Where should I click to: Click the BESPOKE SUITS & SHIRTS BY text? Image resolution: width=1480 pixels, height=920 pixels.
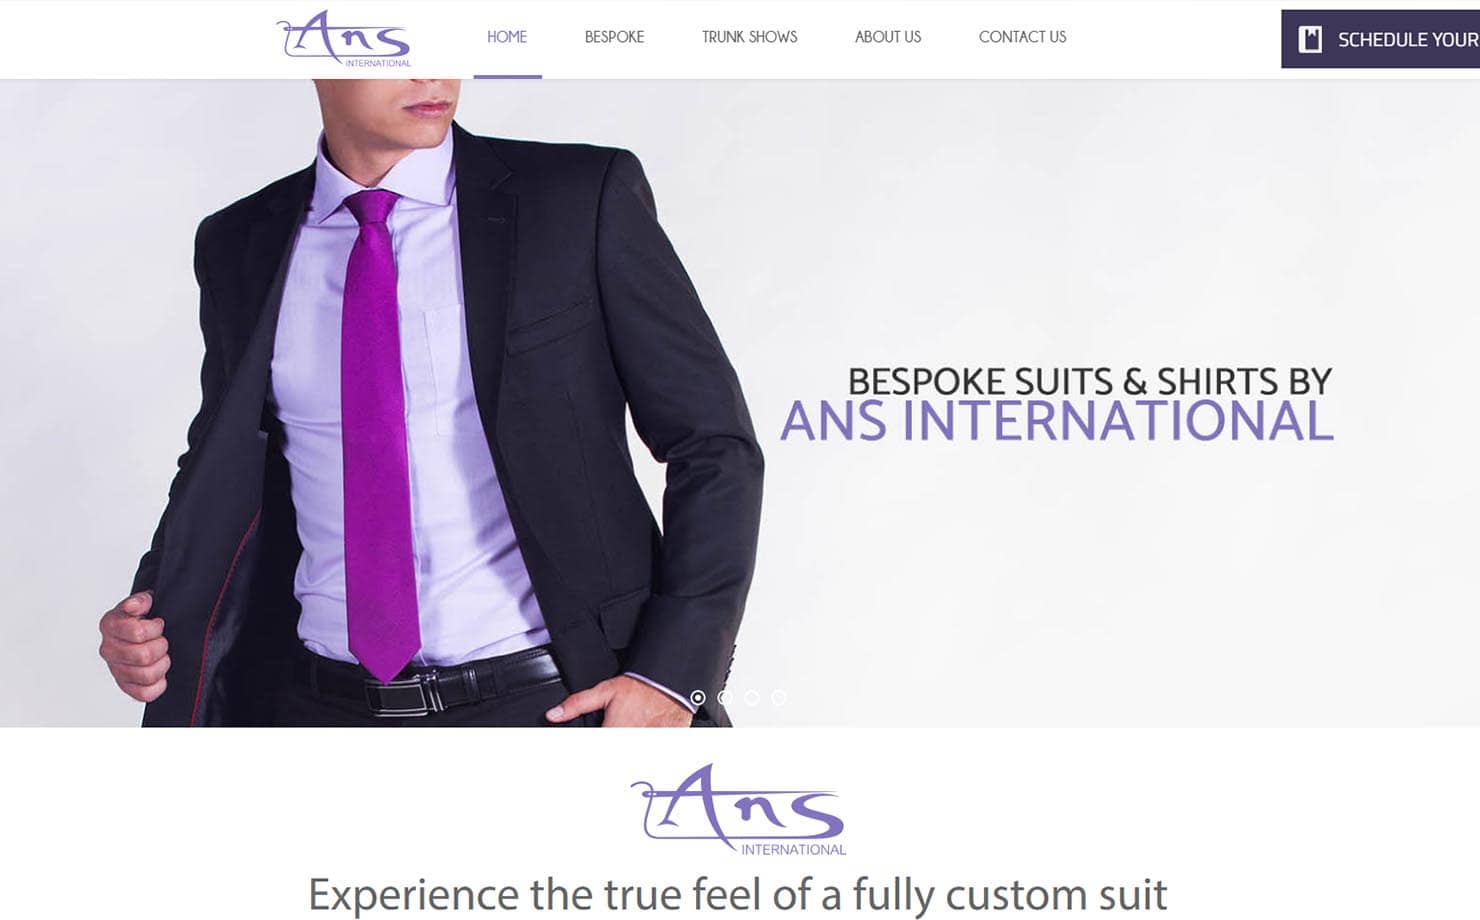coord(1090,381)
